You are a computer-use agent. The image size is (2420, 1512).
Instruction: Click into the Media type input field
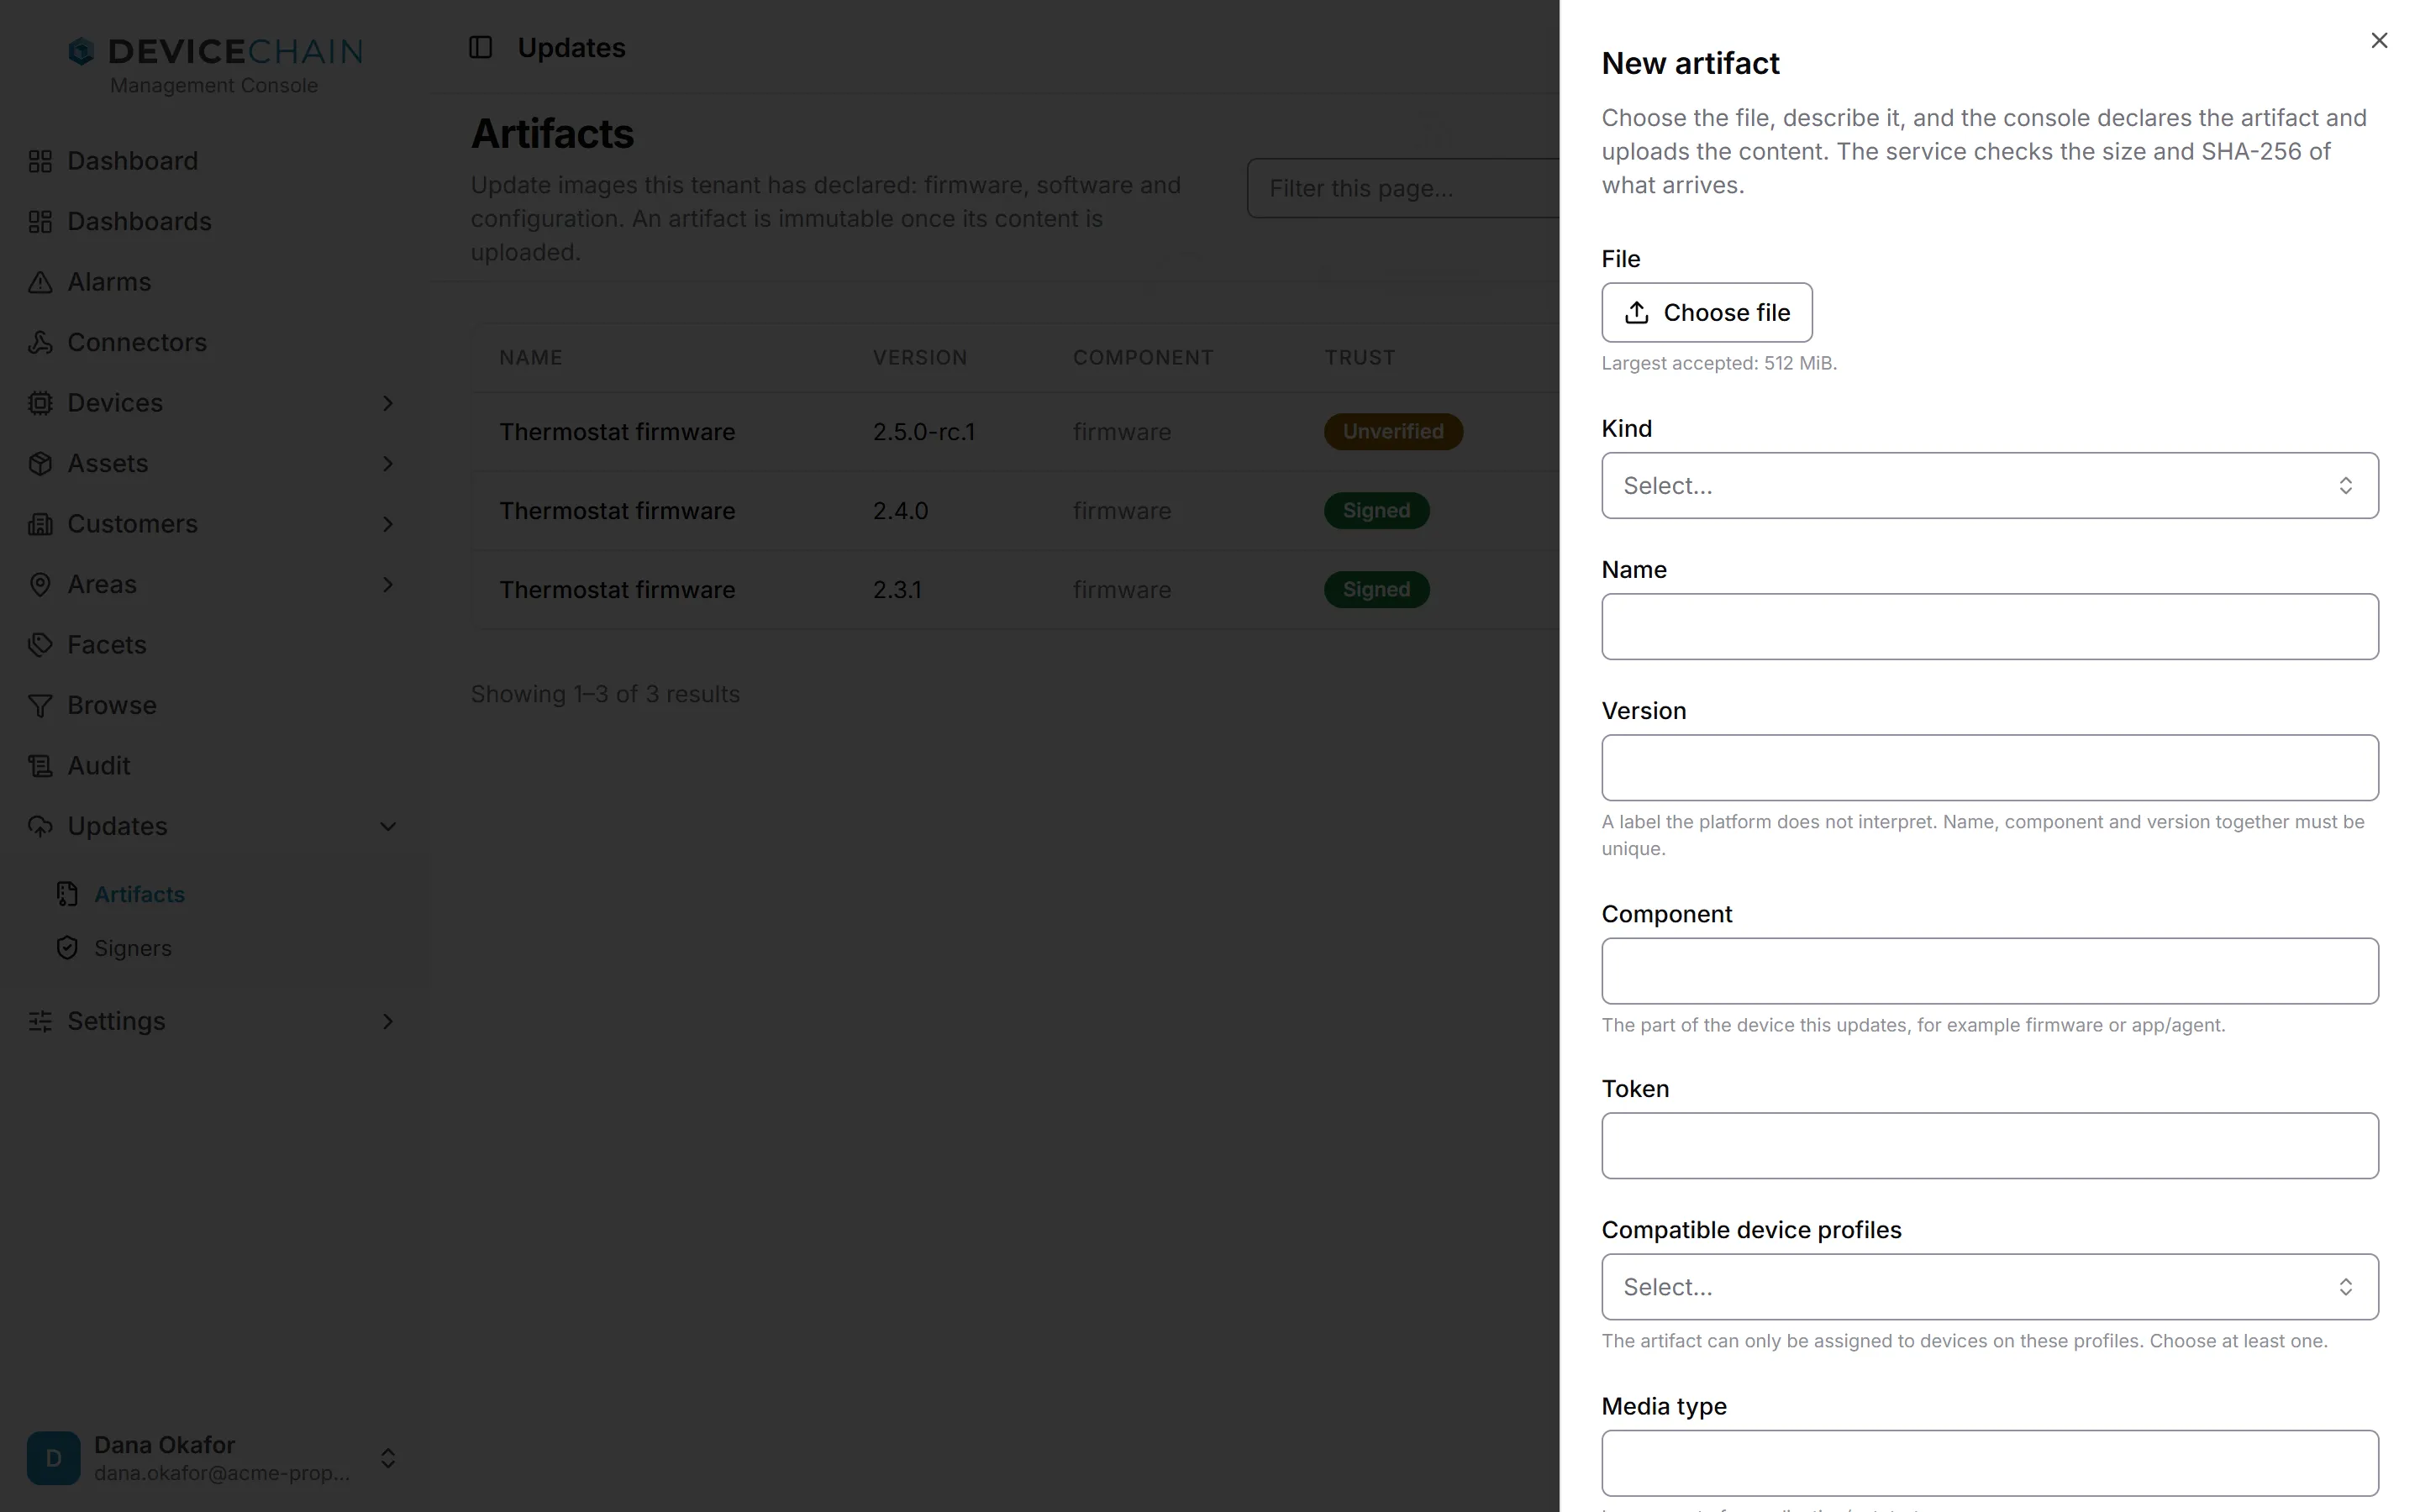click(1990, 1463)
